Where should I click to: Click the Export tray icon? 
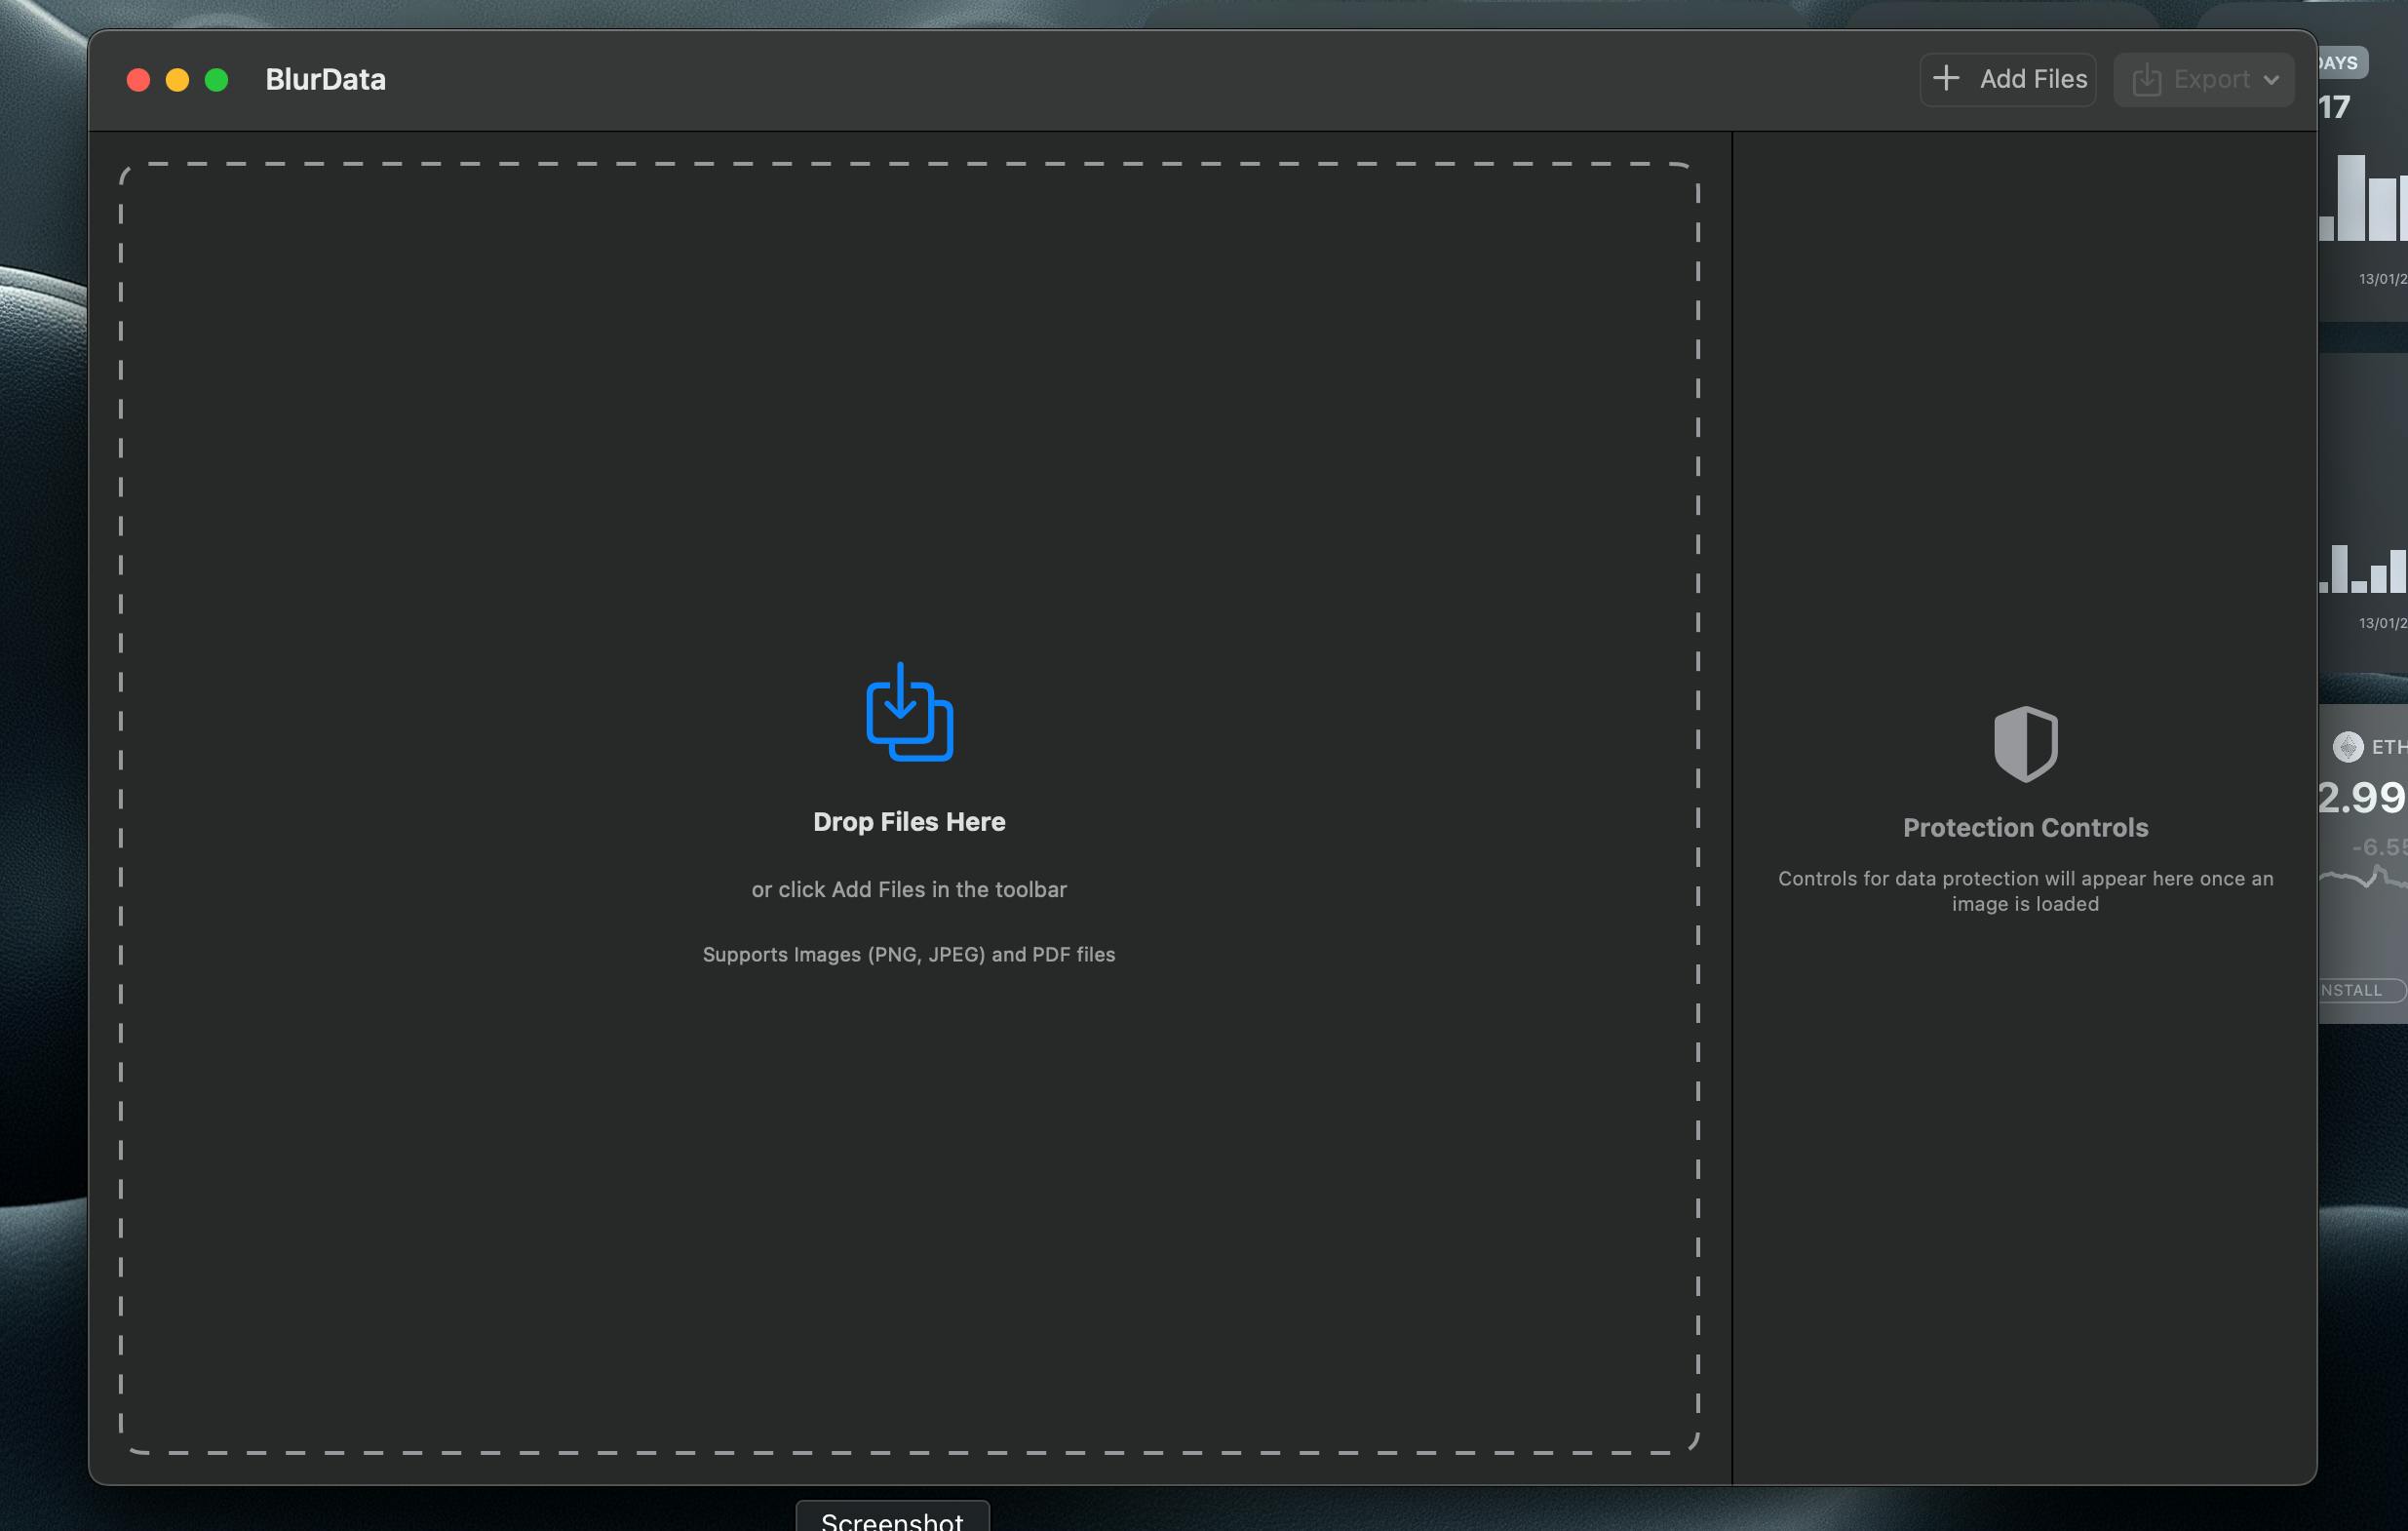pos(2146,79)
